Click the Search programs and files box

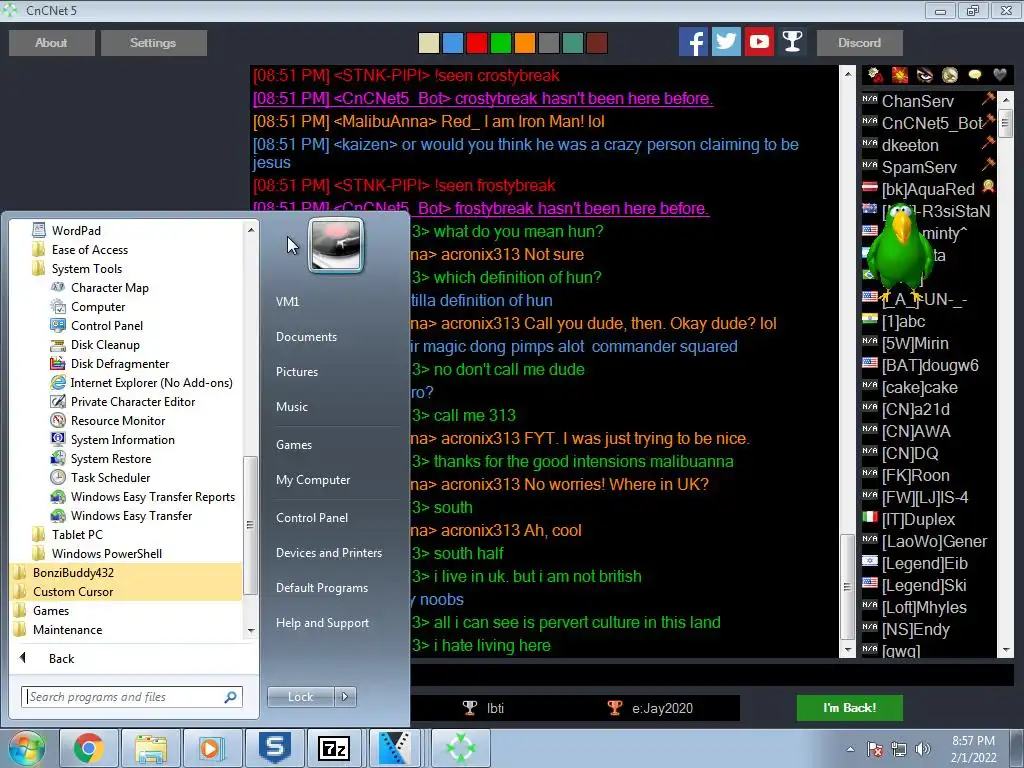[x=131, y=697]
